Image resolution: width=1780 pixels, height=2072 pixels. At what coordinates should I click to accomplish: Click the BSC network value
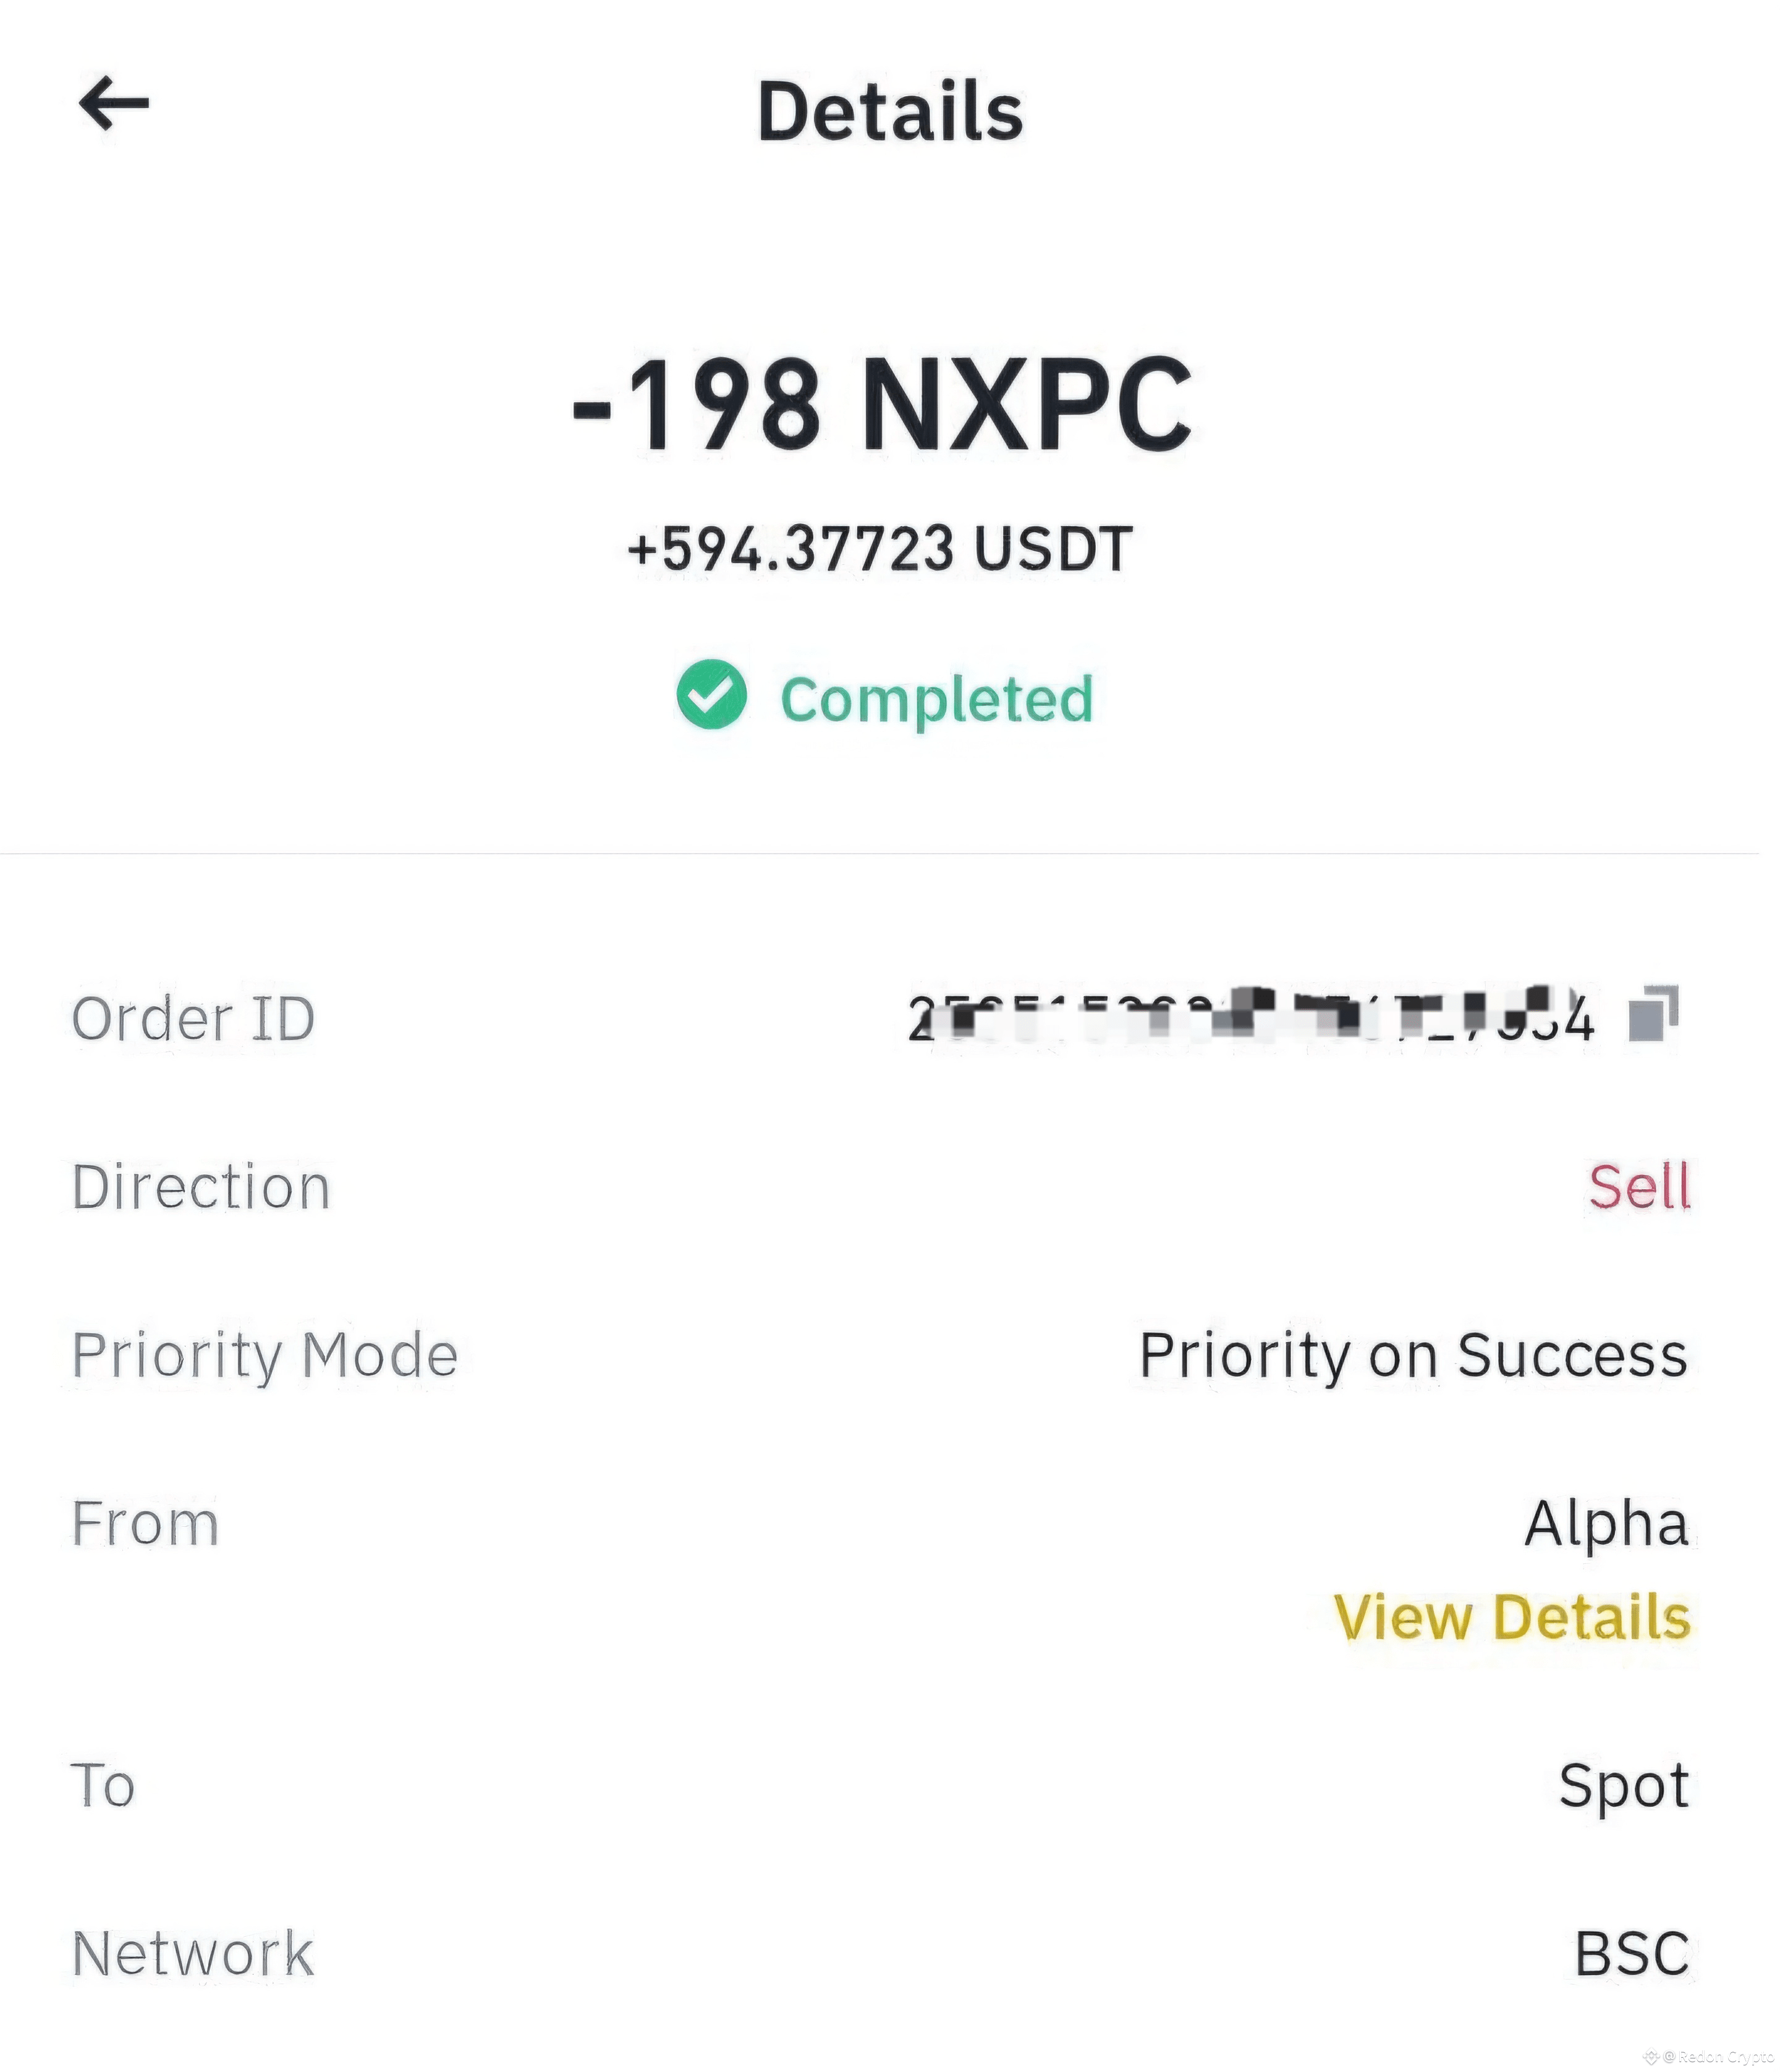click(x=1632, y=1954)
